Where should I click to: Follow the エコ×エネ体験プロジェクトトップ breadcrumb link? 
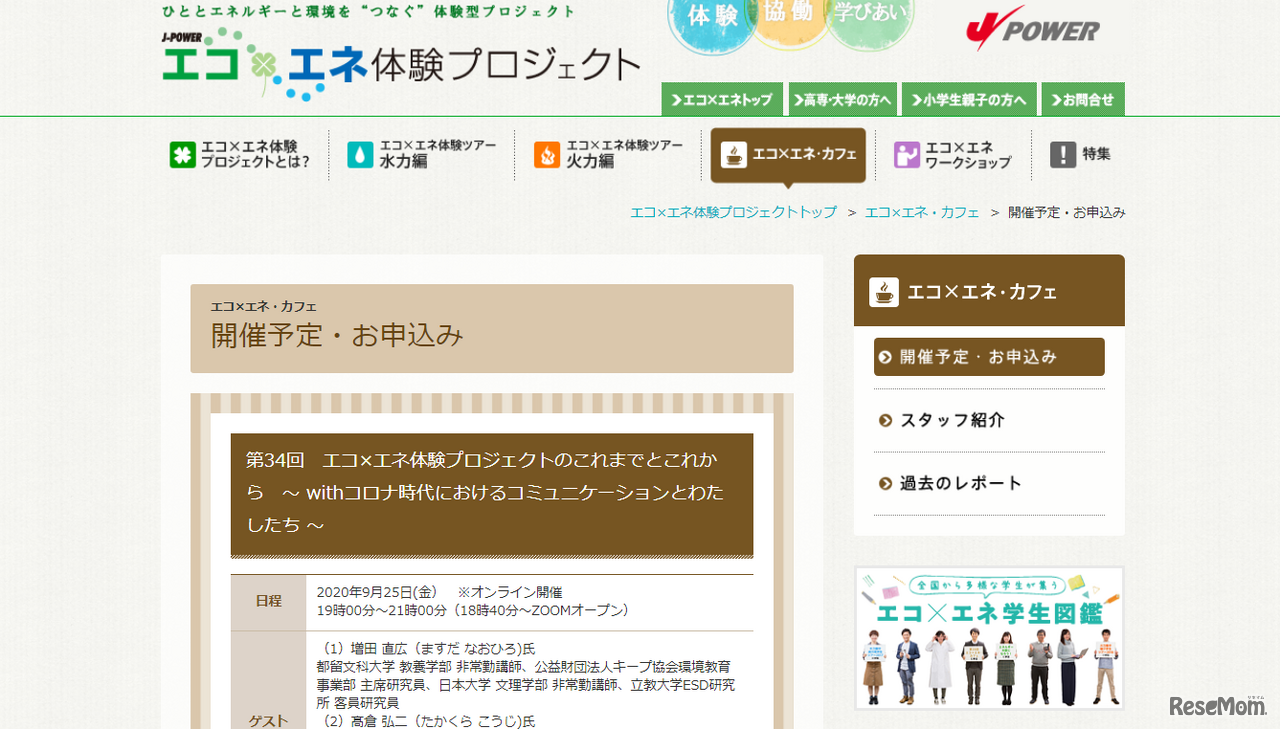pyautogui.click(x=733, y=212)
